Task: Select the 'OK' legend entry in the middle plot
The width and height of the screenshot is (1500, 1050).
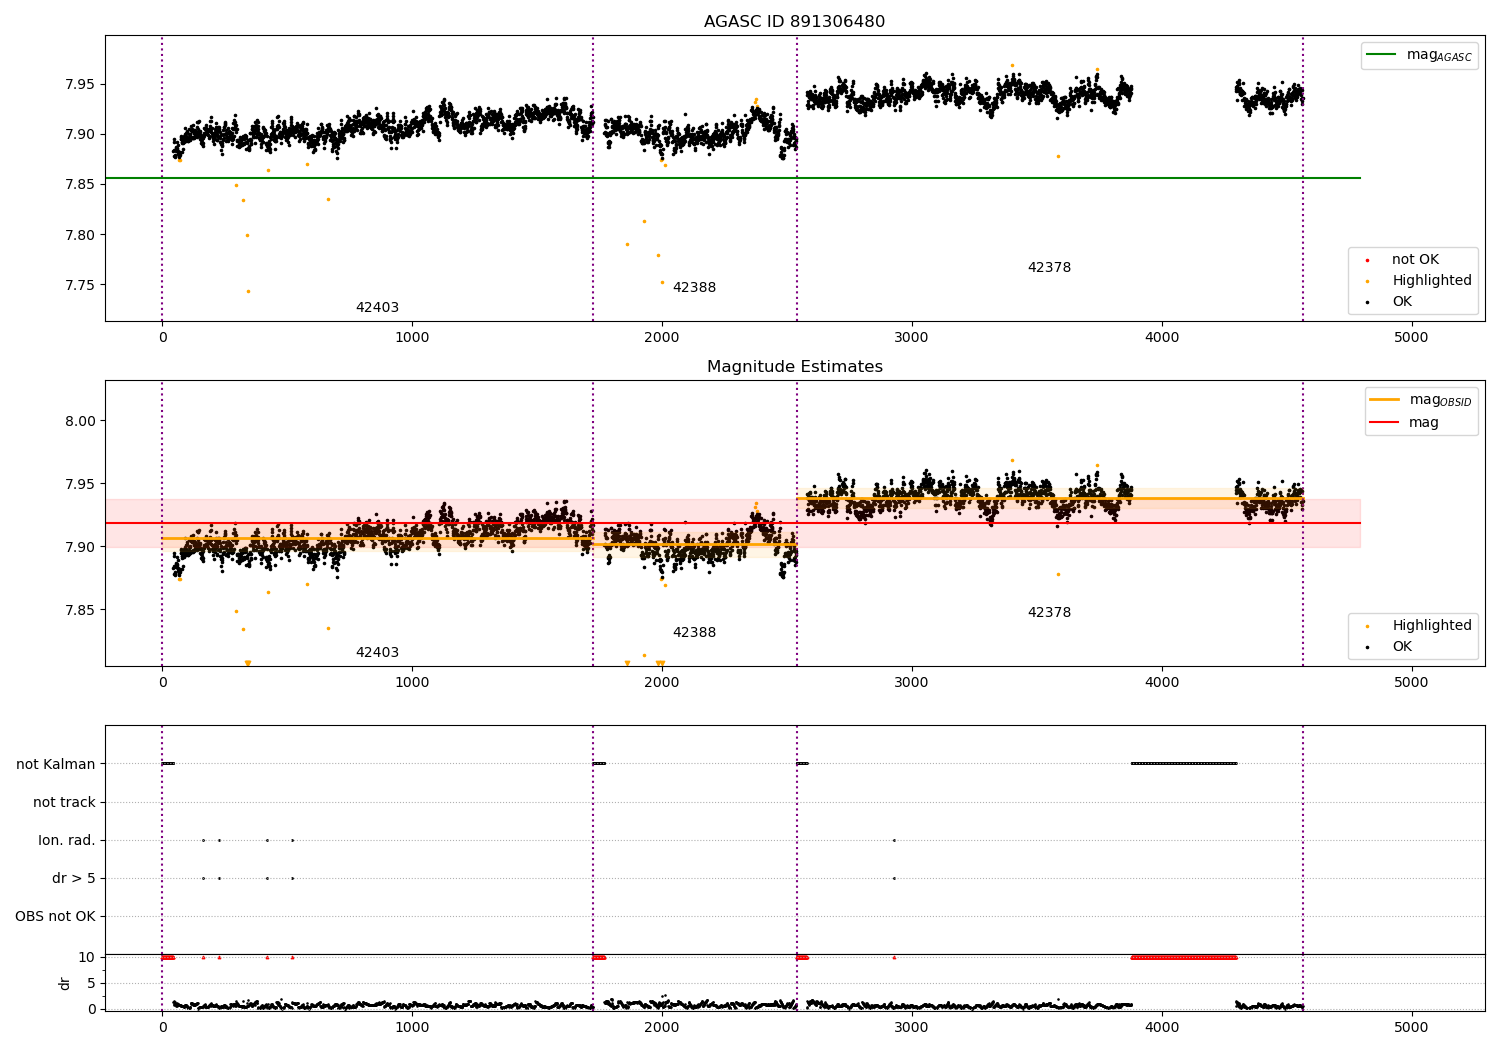Action: [x=1402, y=647]
